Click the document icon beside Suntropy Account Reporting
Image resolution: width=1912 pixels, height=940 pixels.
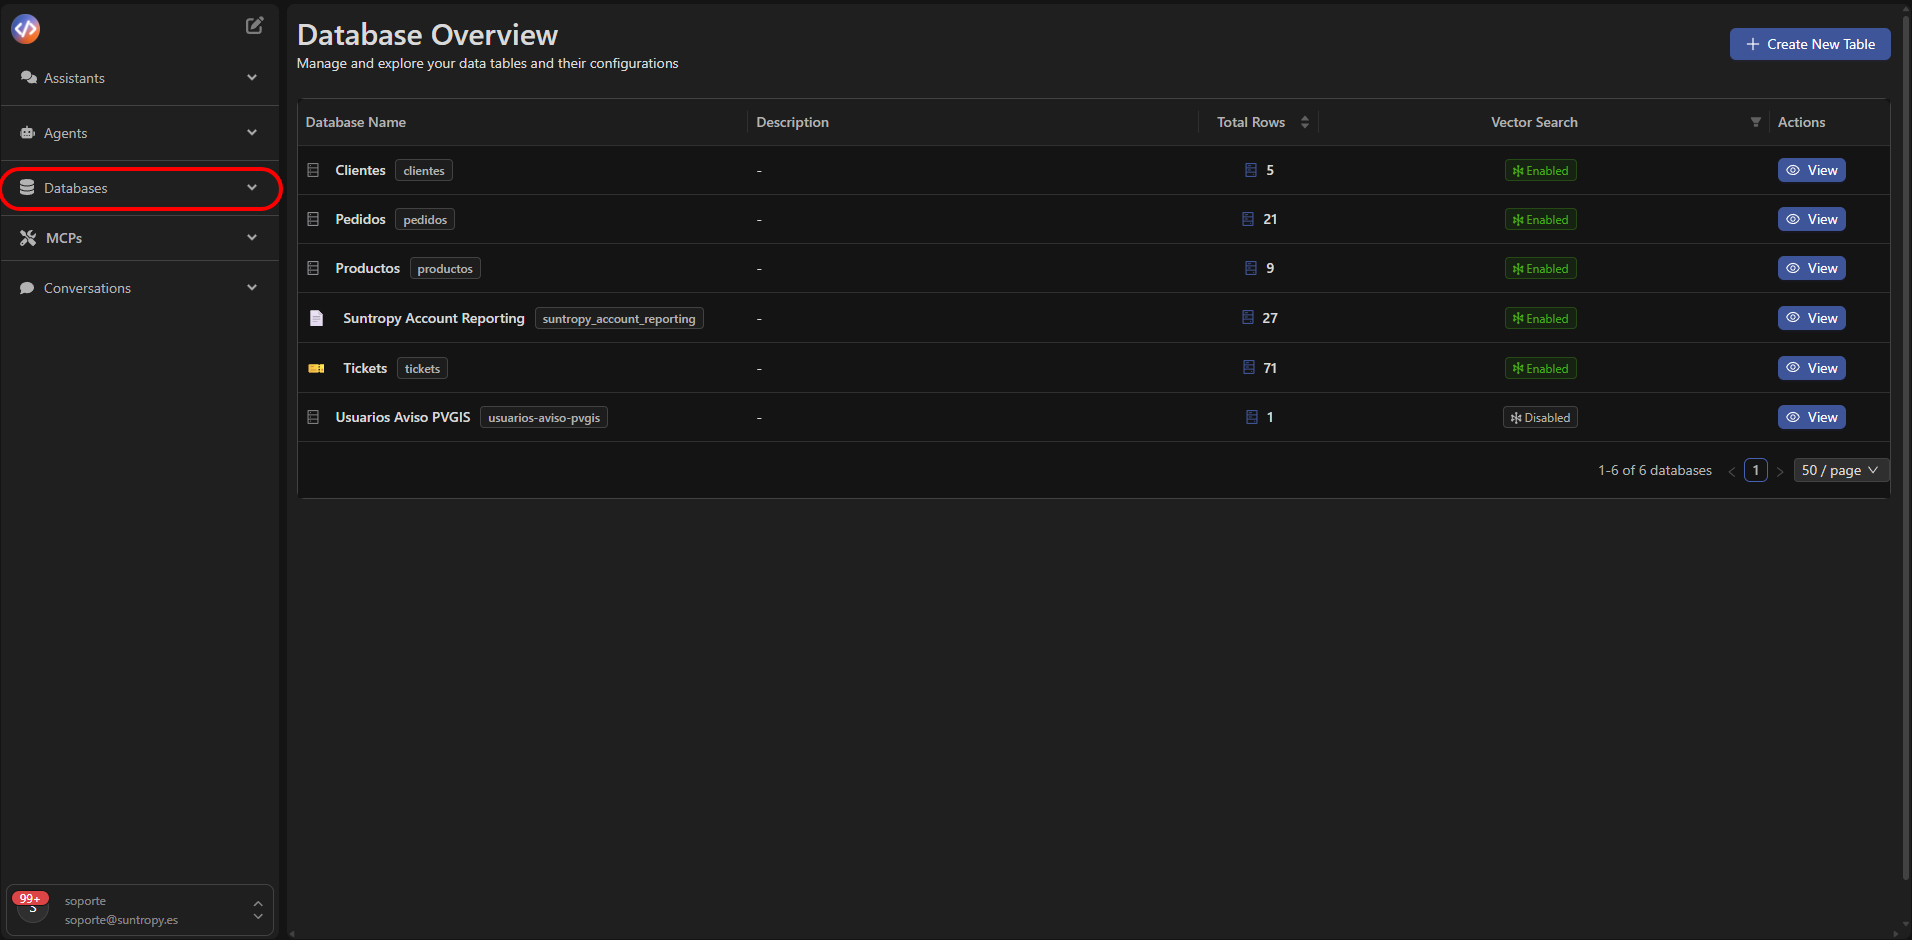pos(316,318)
